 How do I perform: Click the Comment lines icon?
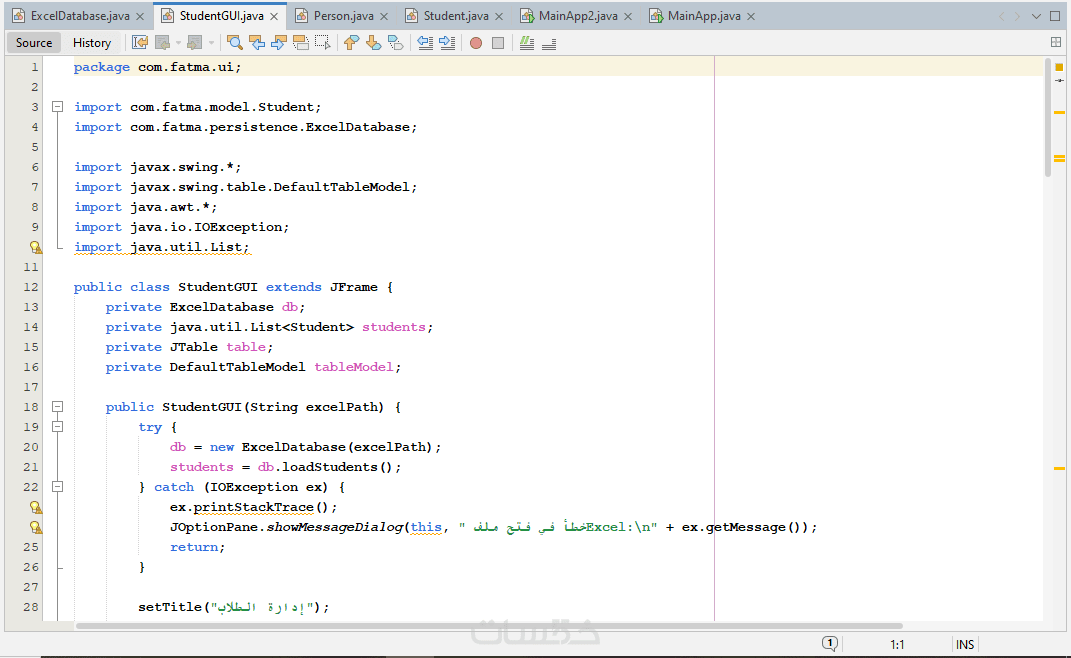527,43
